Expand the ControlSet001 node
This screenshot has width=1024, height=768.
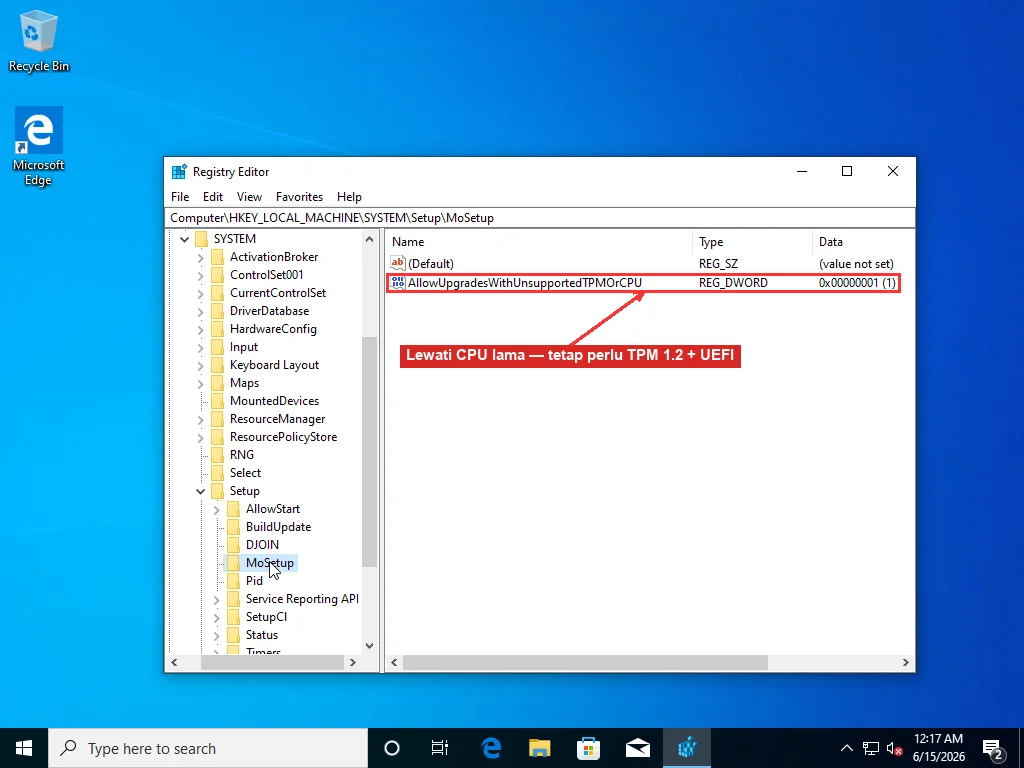coord(200,276)
